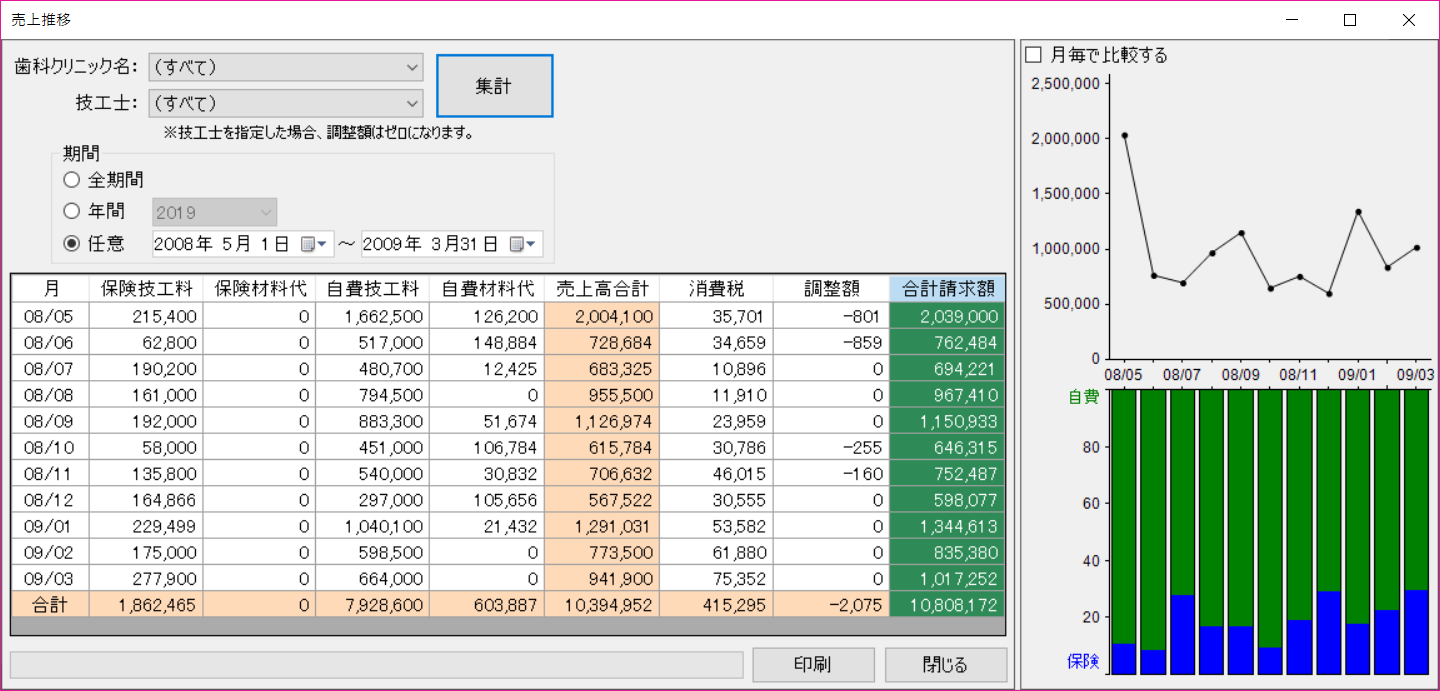
Task: Select the 年間 radio button
Action: pyautogui.click(x=71, y=211)
